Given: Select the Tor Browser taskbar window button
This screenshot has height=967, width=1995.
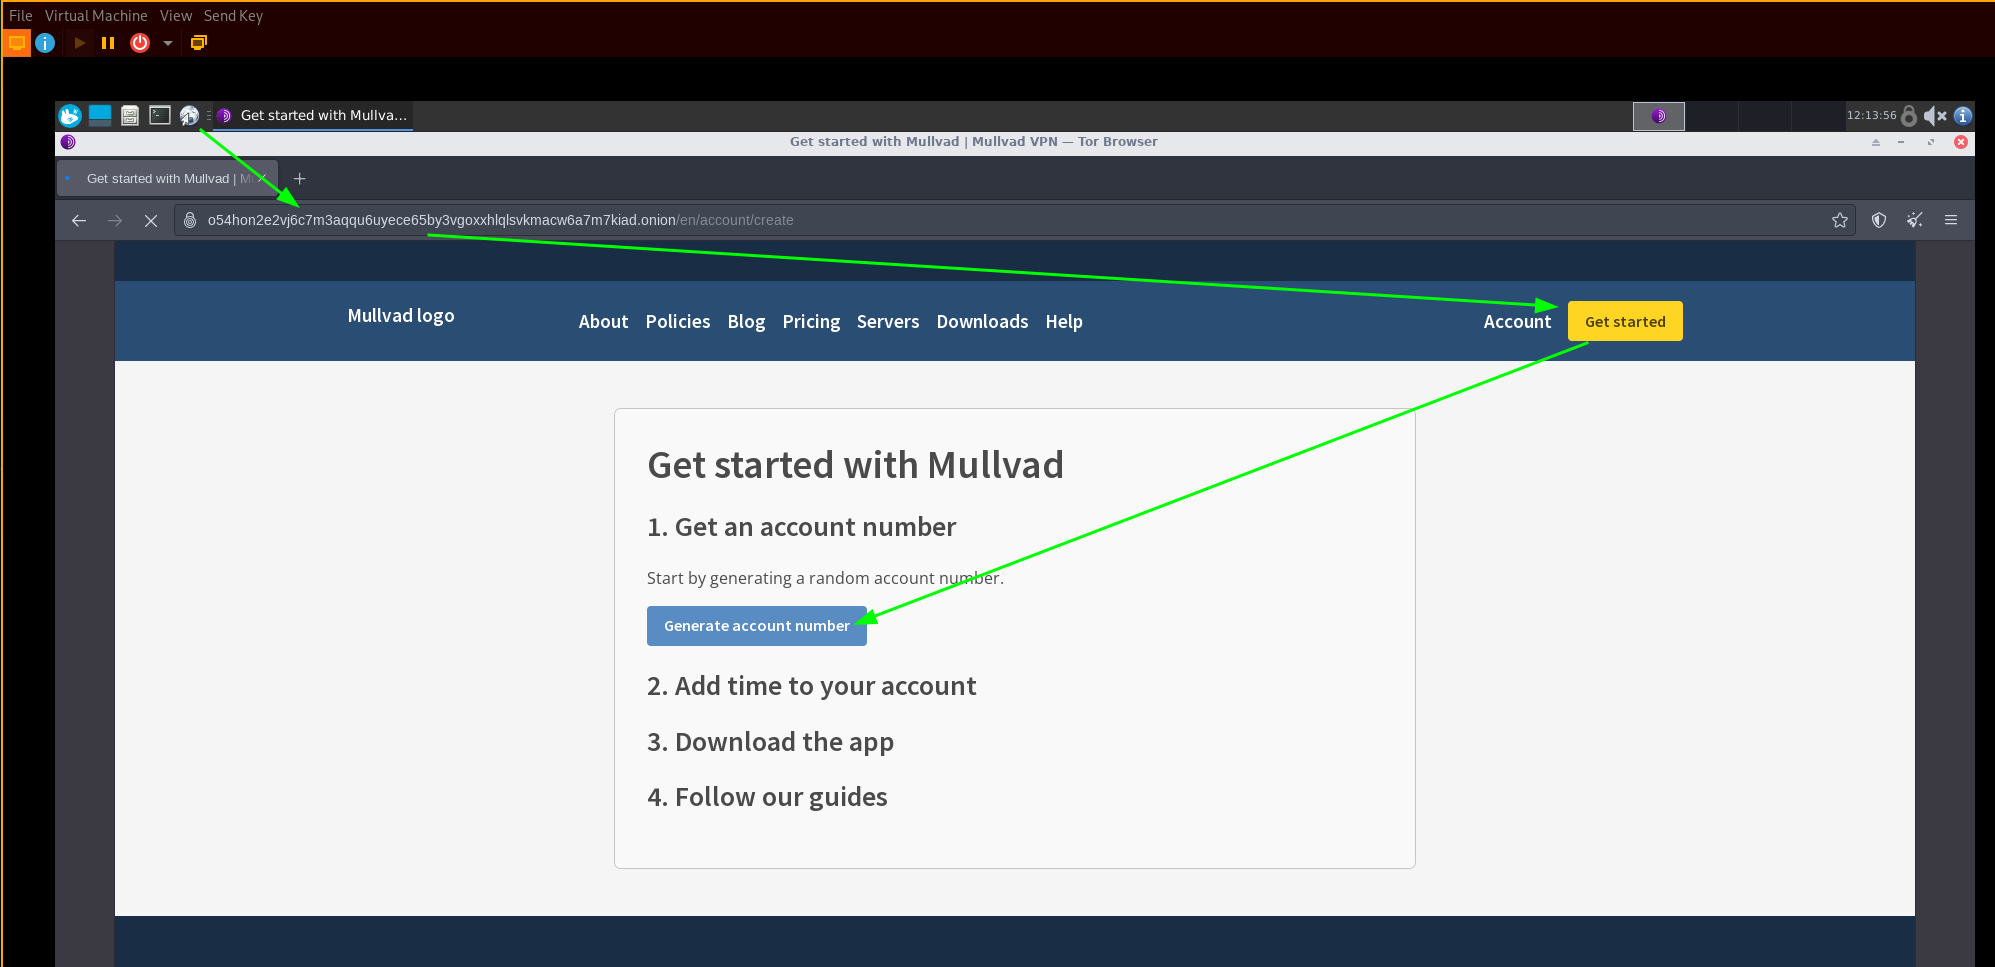Looking at the screenshot, I should [313, 115].
